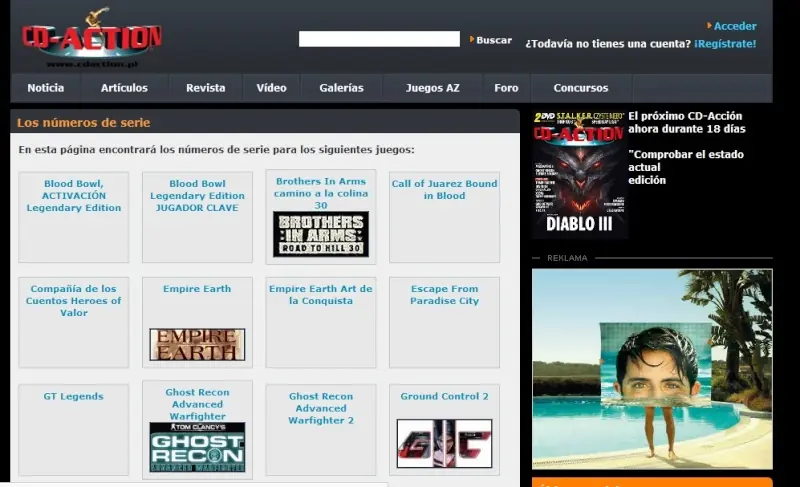This screenshot has height=487, width=800.
Task: Open the ¡Regístrate! sign-up link
Action: (x=725, y=44)
